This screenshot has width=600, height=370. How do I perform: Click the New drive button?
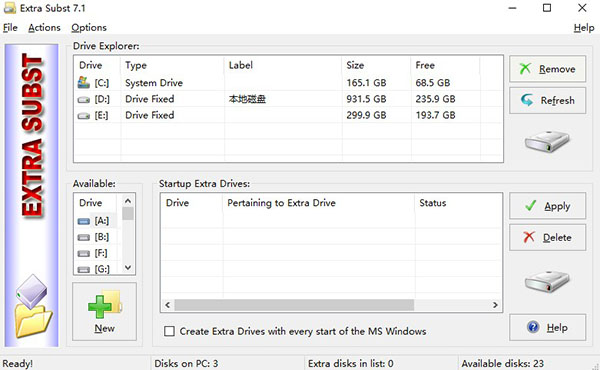click(x=104, y=311)
